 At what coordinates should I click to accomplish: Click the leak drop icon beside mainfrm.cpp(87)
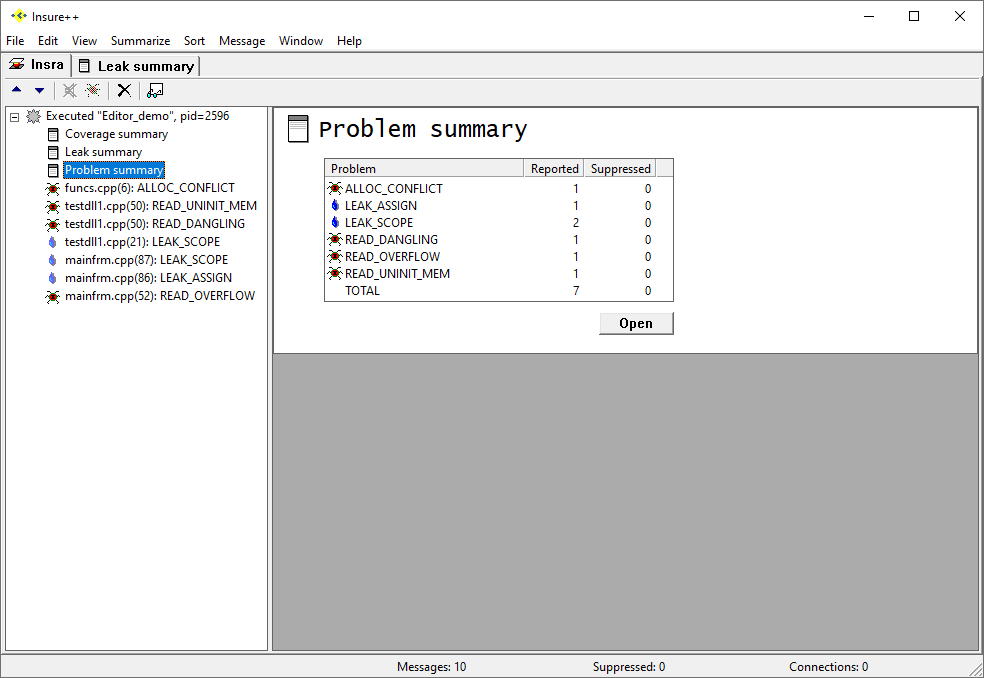click(53, 260)
